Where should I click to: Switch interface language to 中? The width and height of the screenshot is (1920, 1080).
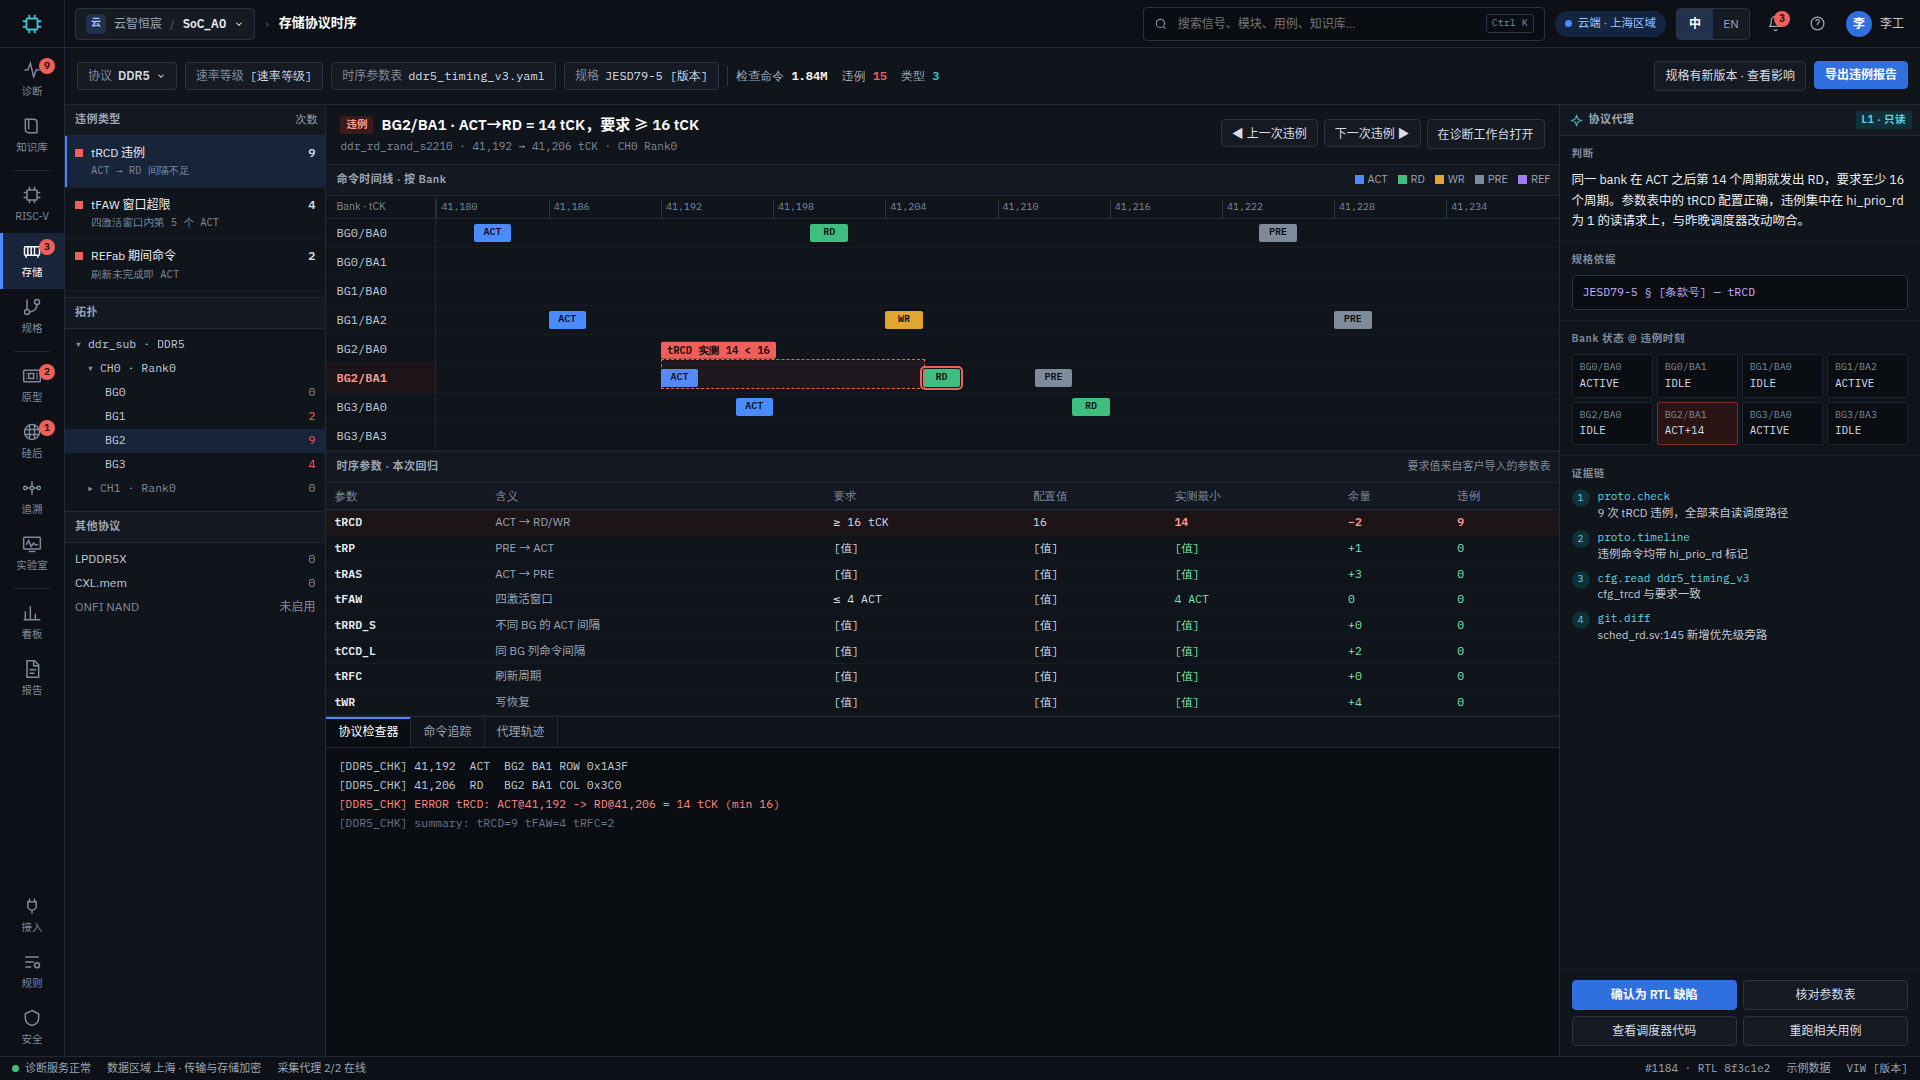pyautogui.click(x=1695, y=23)
